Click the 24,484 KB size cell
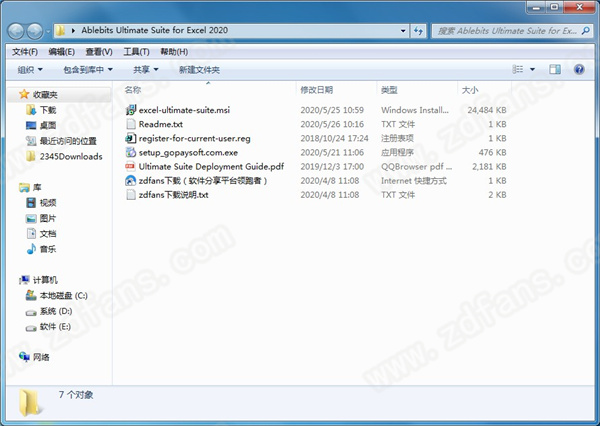This screenshot has height=426, width=600. tap(487, 110)
